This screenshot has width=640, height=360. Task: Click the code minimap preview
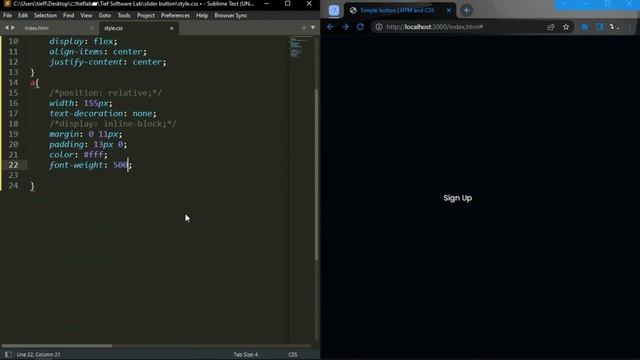pos(301,47)
